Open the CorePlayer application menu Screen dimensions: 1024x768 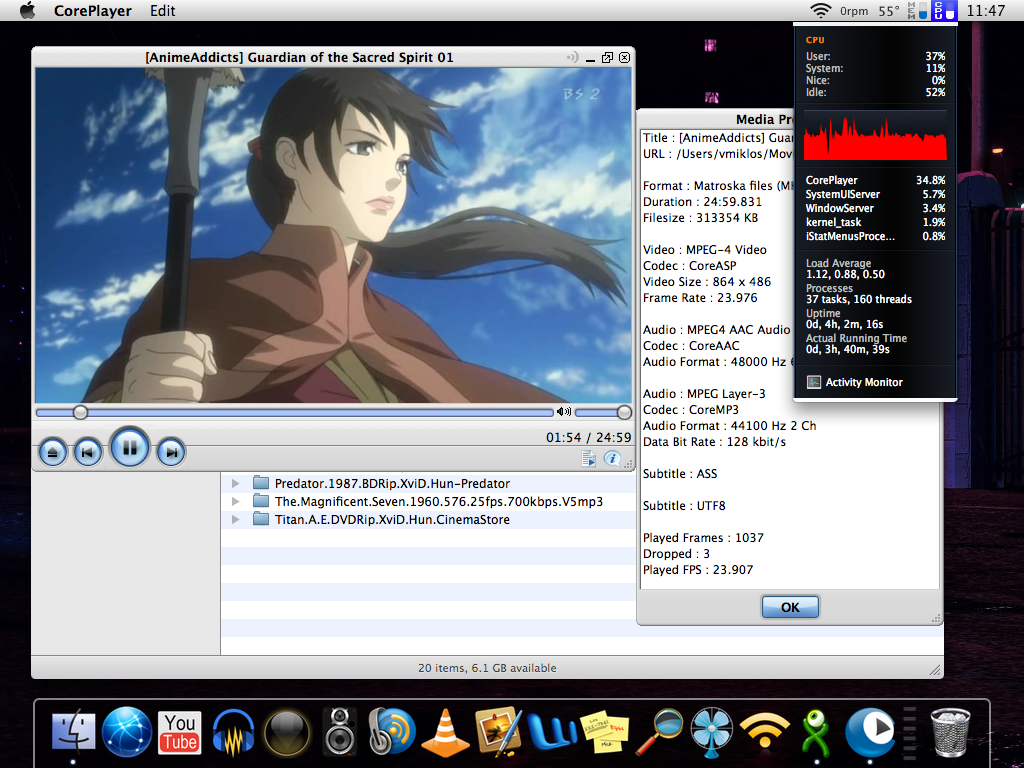(x=93, y=10)
